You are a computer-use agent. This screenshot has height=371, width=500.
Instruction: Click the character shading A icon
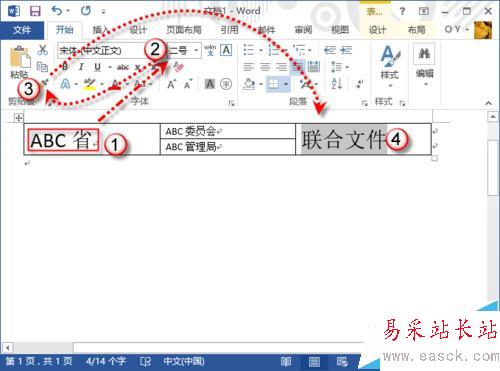210,84
